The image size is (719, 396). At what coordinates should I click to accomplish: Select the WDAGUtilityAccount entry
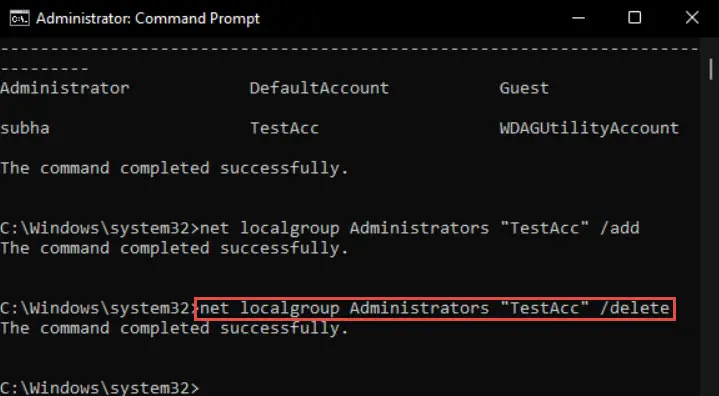click(589, 128)
